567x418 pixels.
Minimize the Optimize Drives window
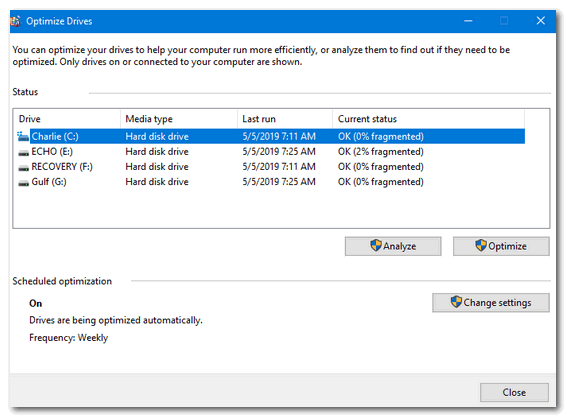click(x=468, y=21)
